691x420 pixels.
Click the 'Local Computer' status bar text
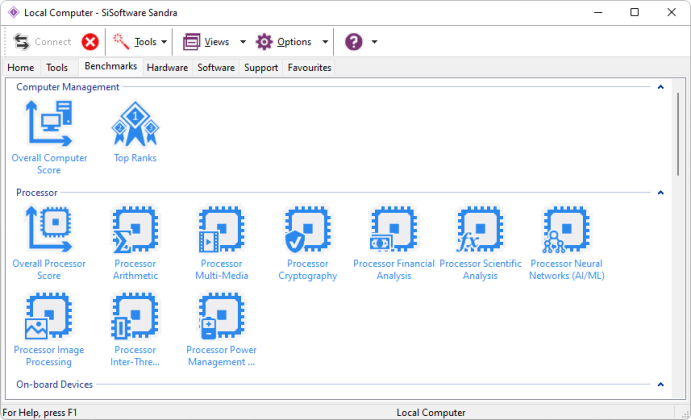(431, 413)
